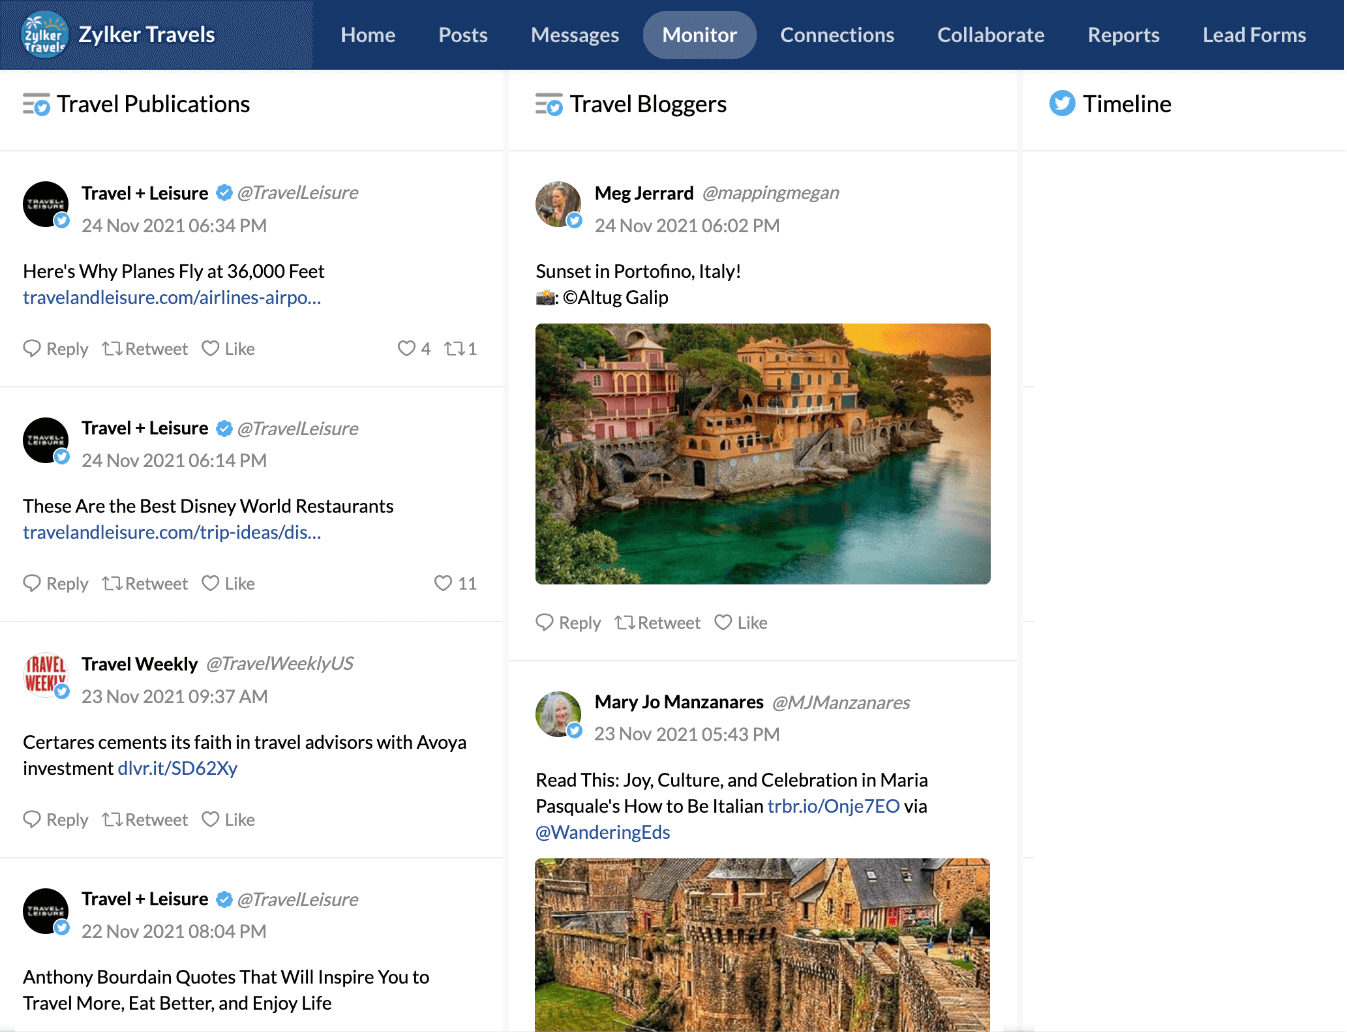The height and width of the screenshot is (1032, 1347).
Task: Reply to the Best Disney World Restaurants tweet
Action: 56,583
